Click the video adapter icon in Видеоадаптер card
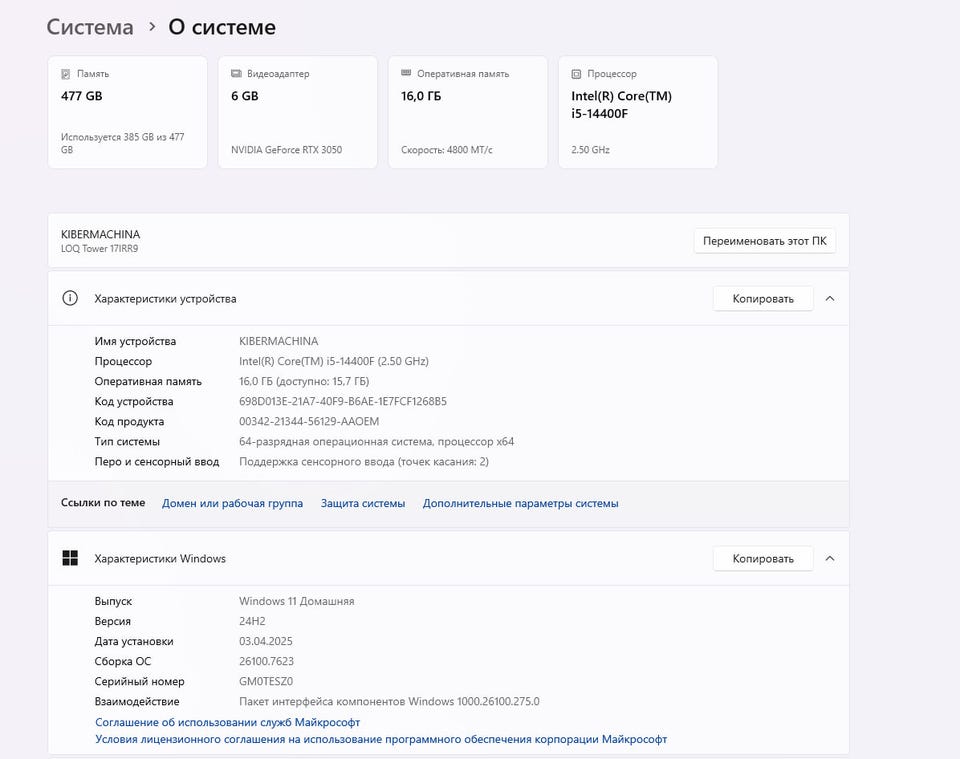The image size is (960, 759). pyautogui.click(x=236, y=74)
